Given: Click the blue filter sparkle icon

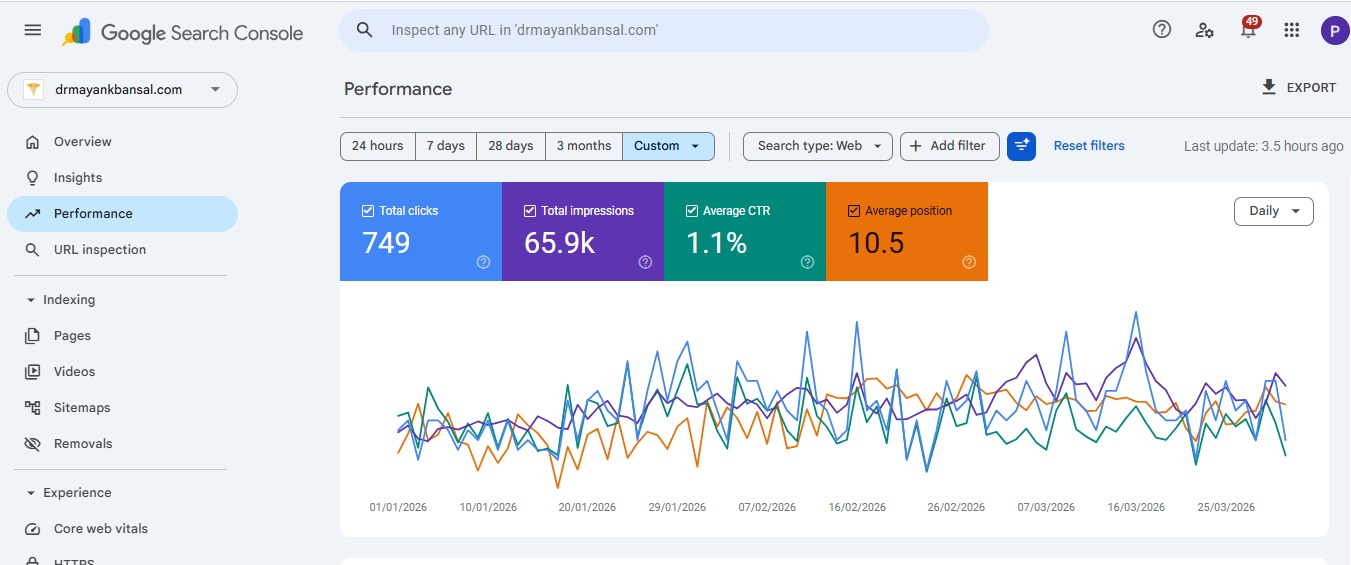Looking at the screenshot, I should click(x=1021, y=146).
